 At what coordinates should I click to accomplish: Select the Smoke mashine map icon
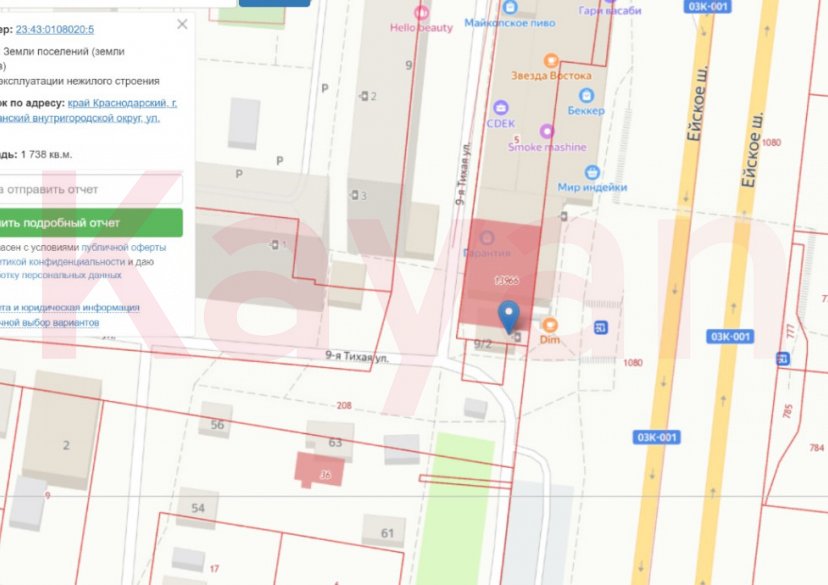pos(547,131)
